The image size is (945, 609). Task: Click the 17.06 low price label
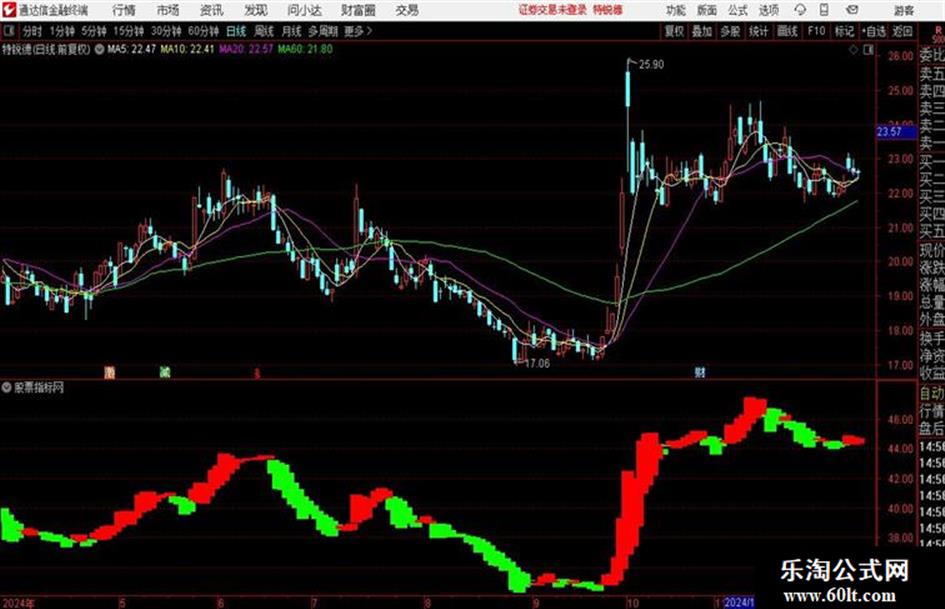(x=537, y=364)
